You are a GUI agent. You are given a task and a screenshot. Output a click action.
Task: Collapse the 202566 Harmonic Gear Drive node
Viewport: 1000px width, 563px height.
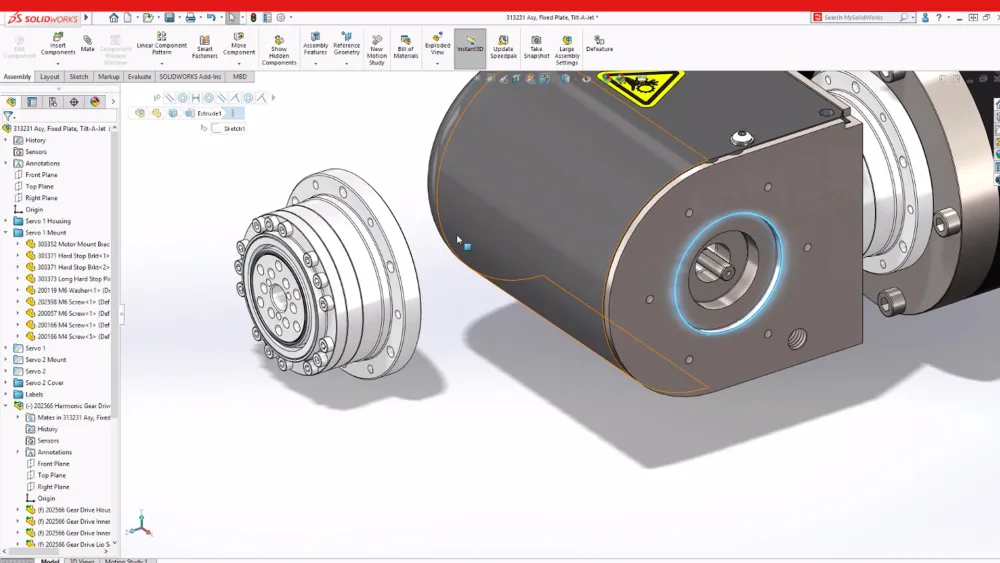click(x=6, y=406)
